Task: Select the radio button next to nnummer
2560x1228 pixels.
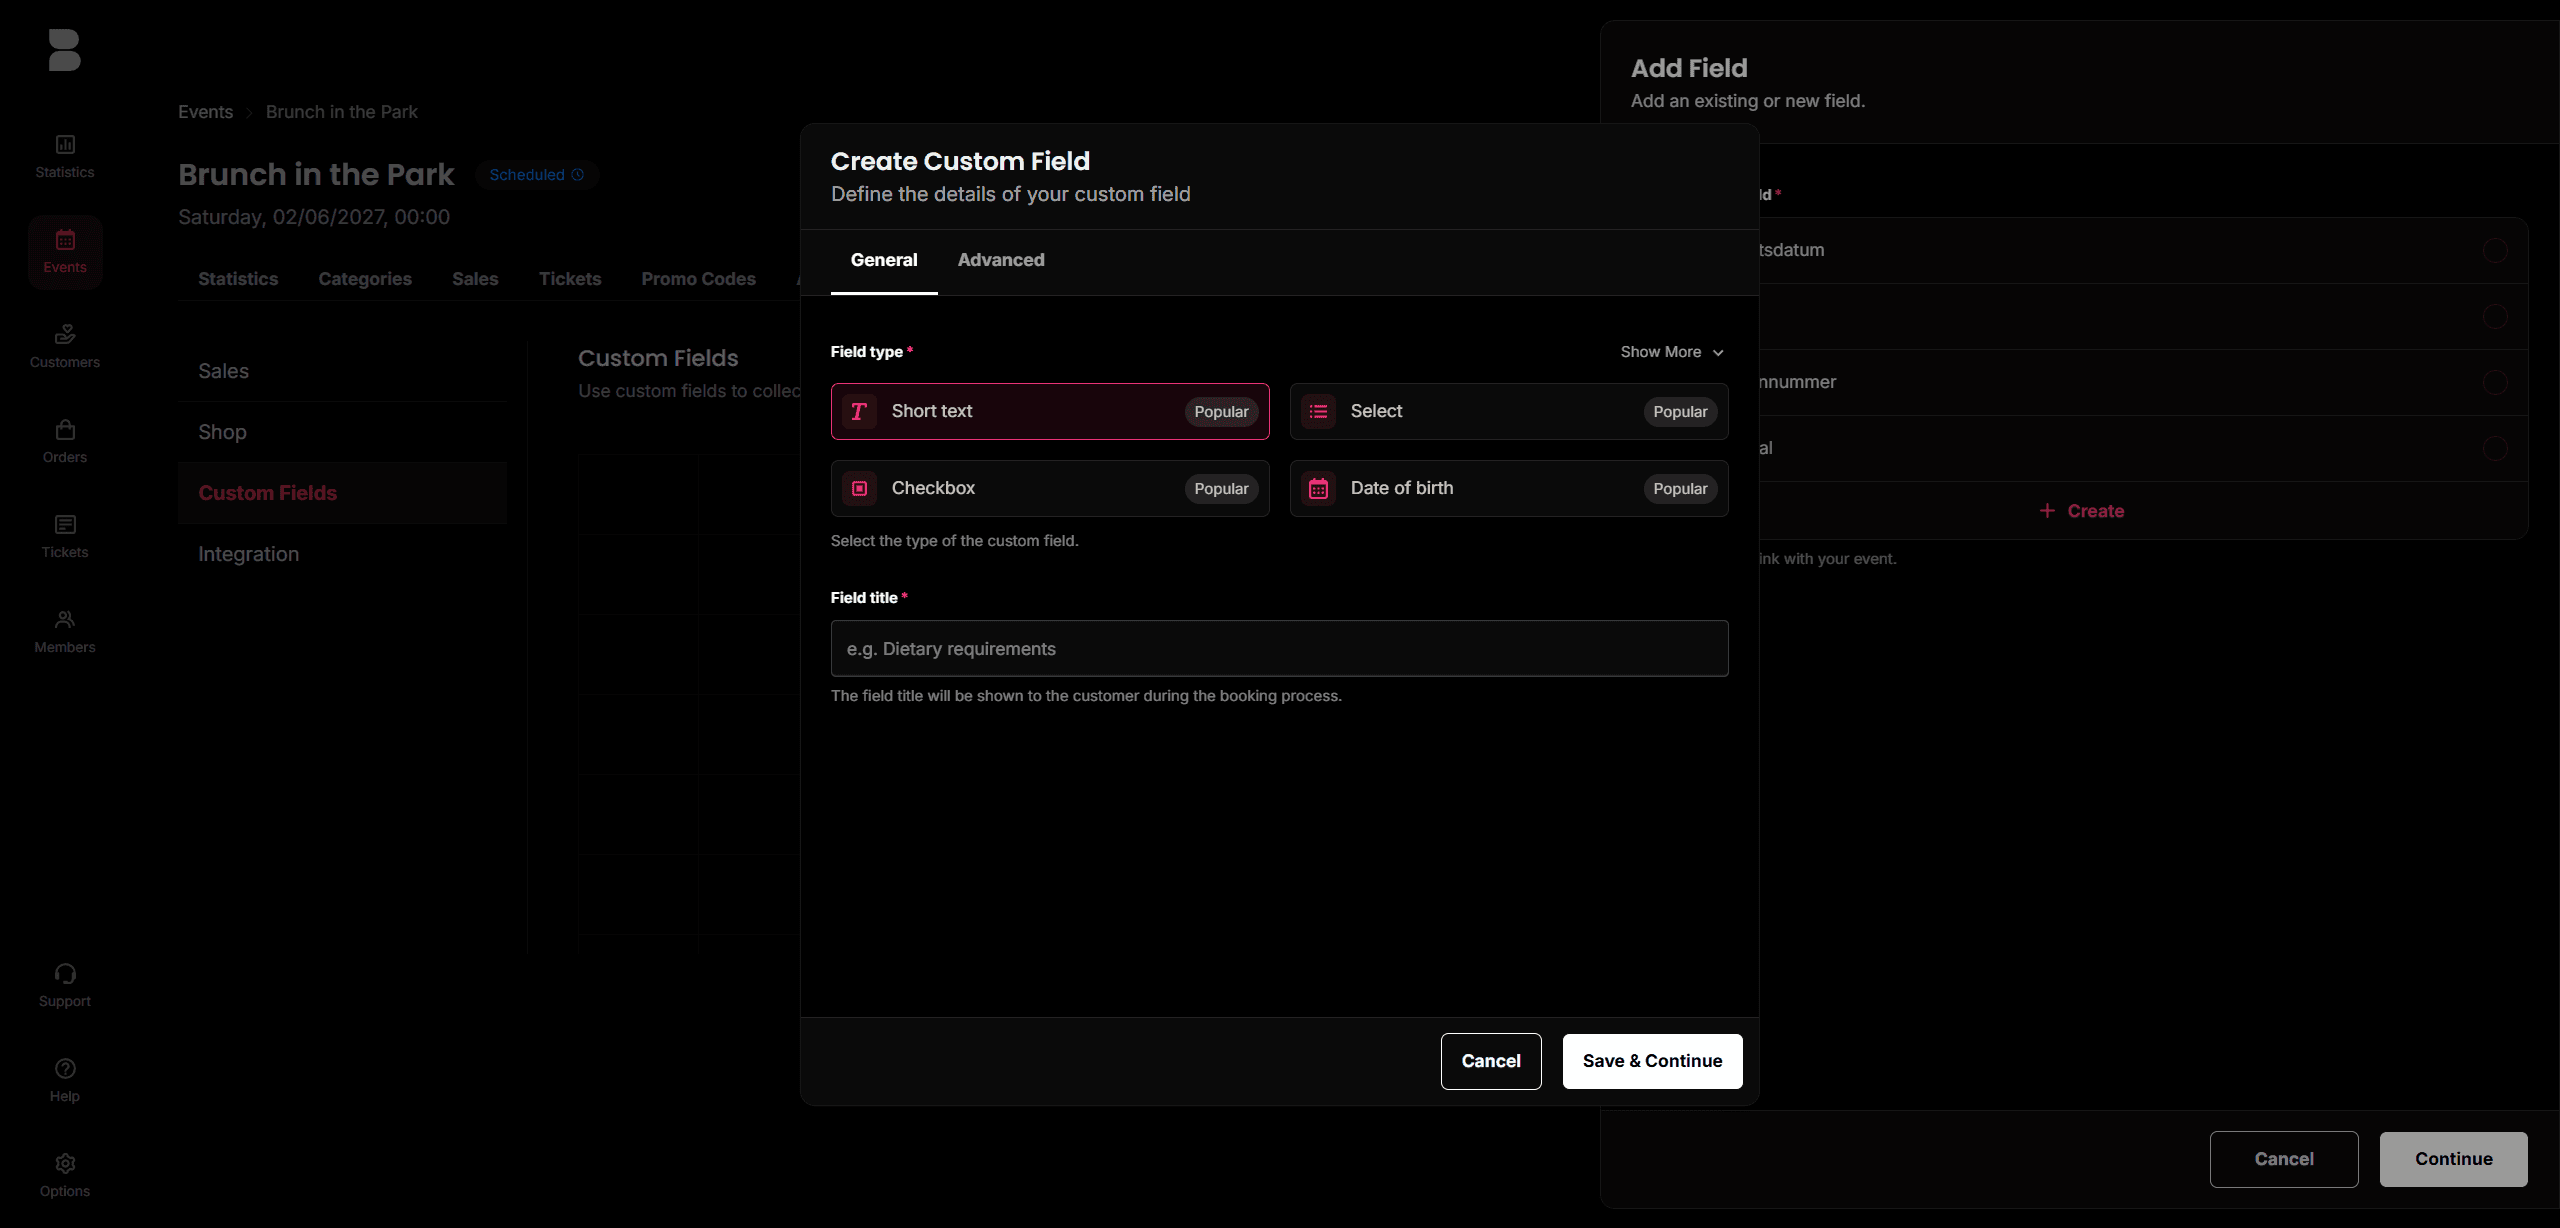Action: pos(2494,382)
